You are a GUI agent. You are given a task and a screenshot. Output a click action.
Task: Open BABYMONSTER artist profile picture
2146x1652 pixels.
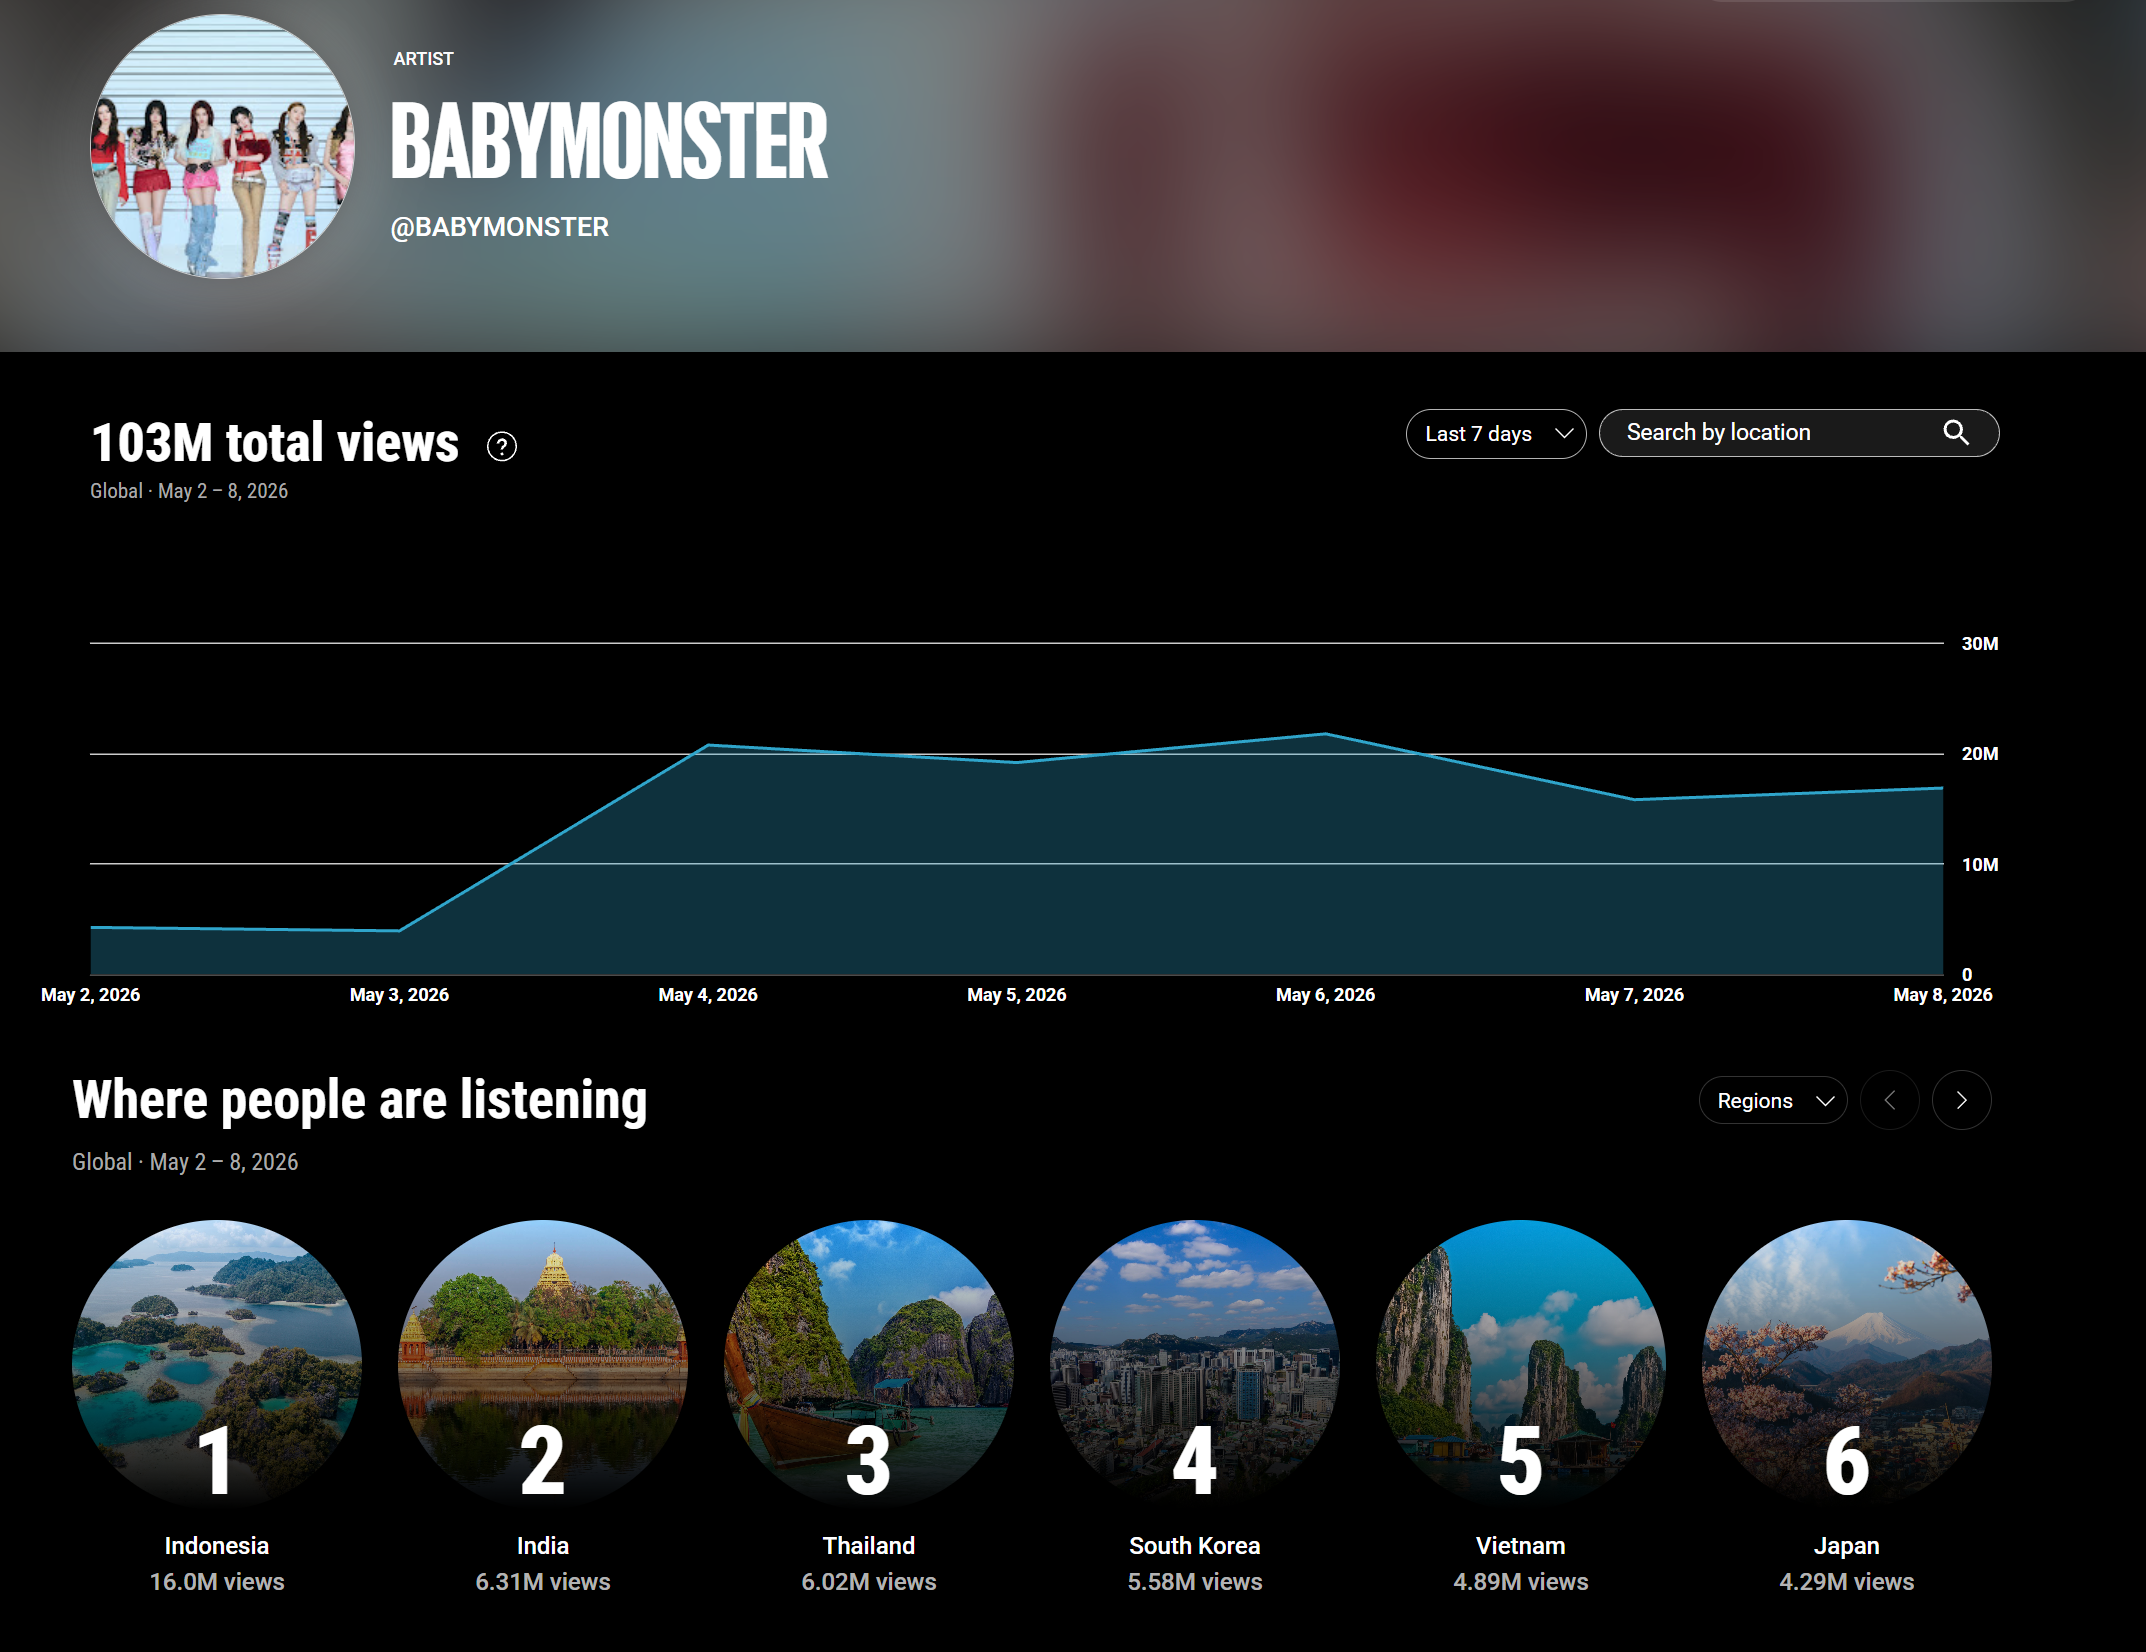[x=222, y=146]
